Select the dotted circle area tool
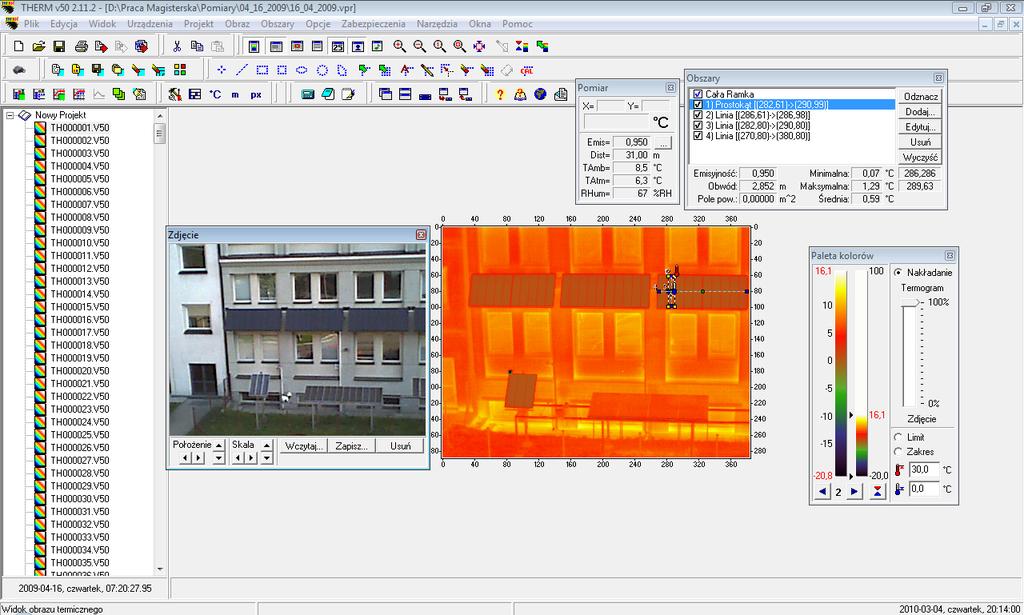Screen dimensions: 1024x615 point(322,70)
